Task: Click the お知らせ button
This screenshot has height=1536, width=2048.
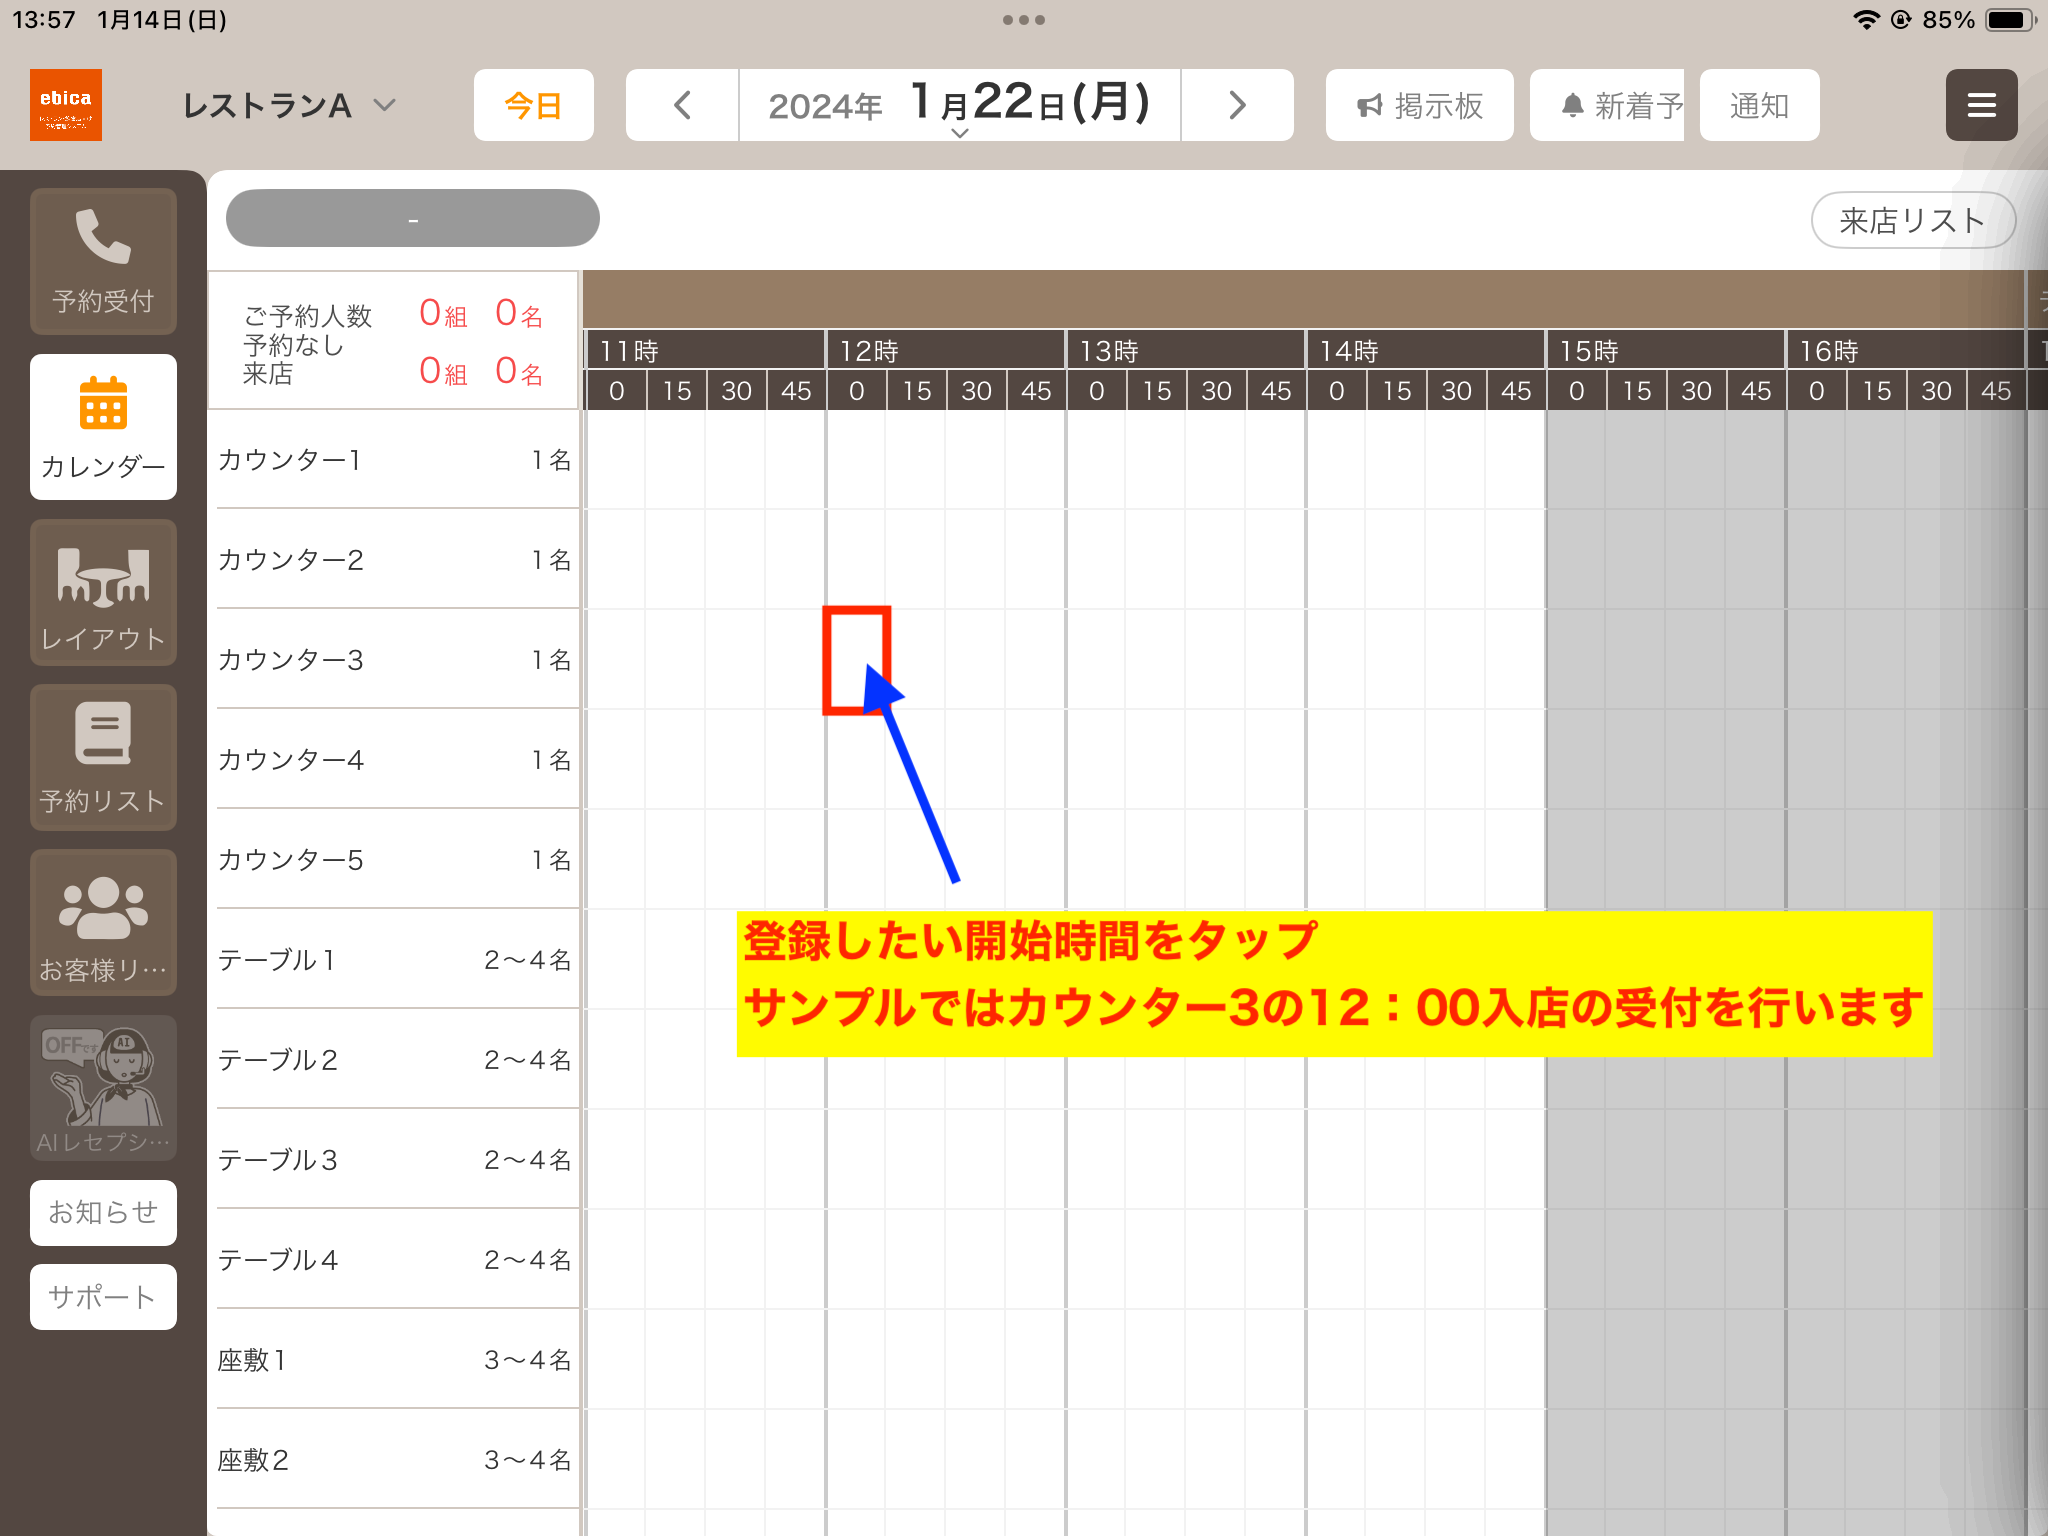Action: click(103, 1213)
